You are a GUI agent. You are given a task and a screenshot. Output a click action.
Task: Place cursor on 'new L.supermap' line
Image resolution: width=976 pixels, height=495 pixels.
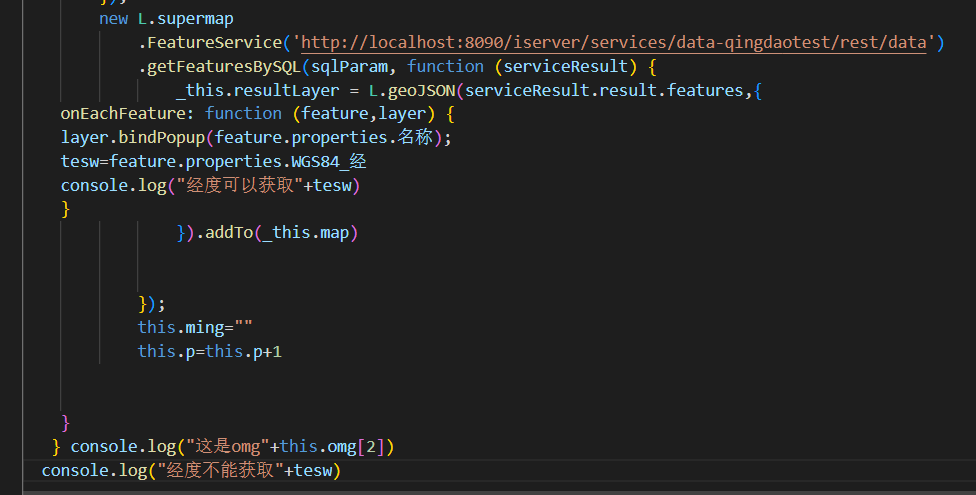coord(166,19)
